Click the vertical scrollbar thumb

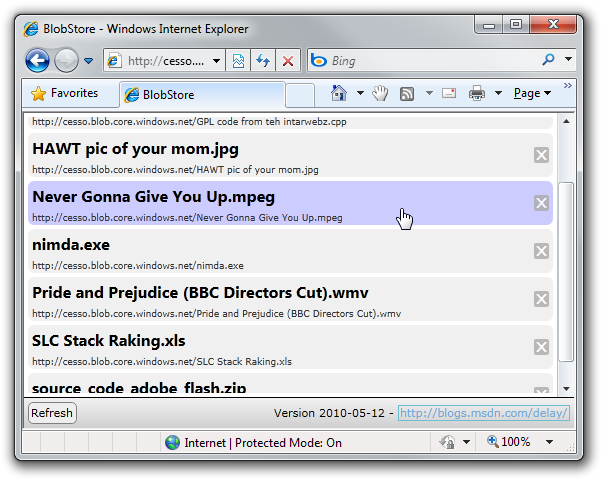tap(566, 272)
